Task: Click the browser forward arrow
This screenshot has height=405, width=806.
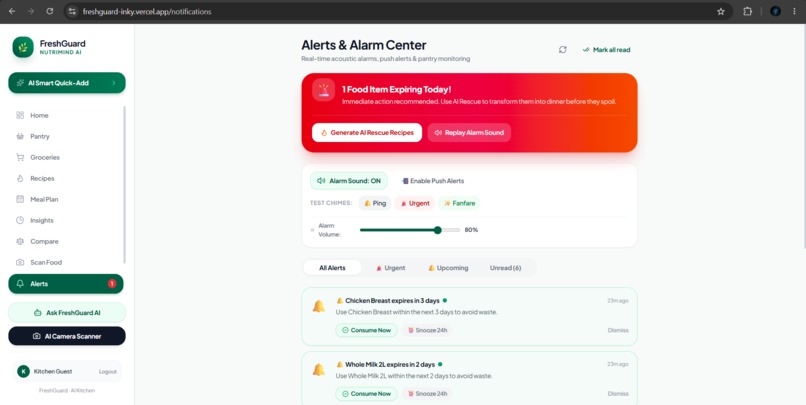Action: 31,11
